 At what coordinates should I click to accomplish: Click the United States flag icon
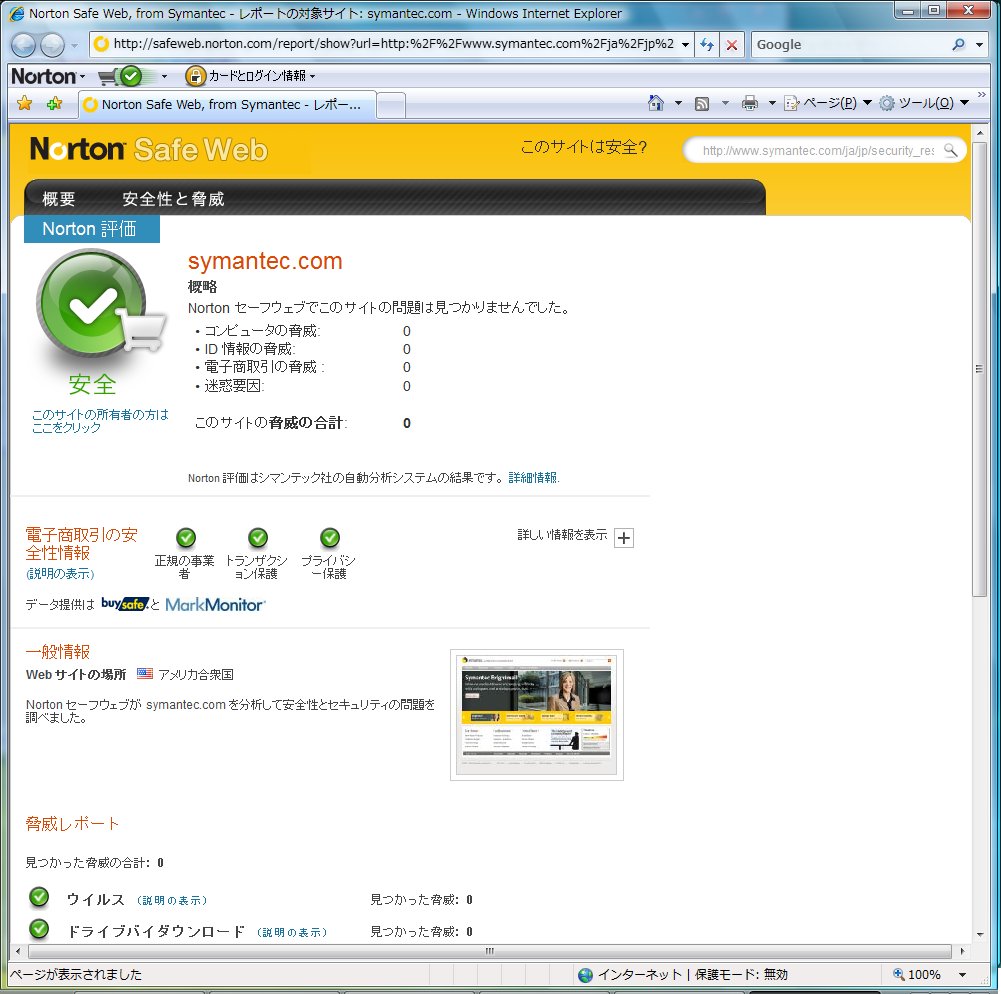[145, 674]
